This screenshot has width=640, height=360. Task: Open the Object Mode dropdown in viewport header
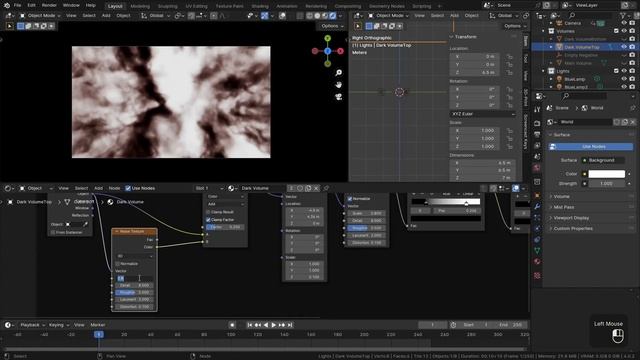[x=40, y=16]
